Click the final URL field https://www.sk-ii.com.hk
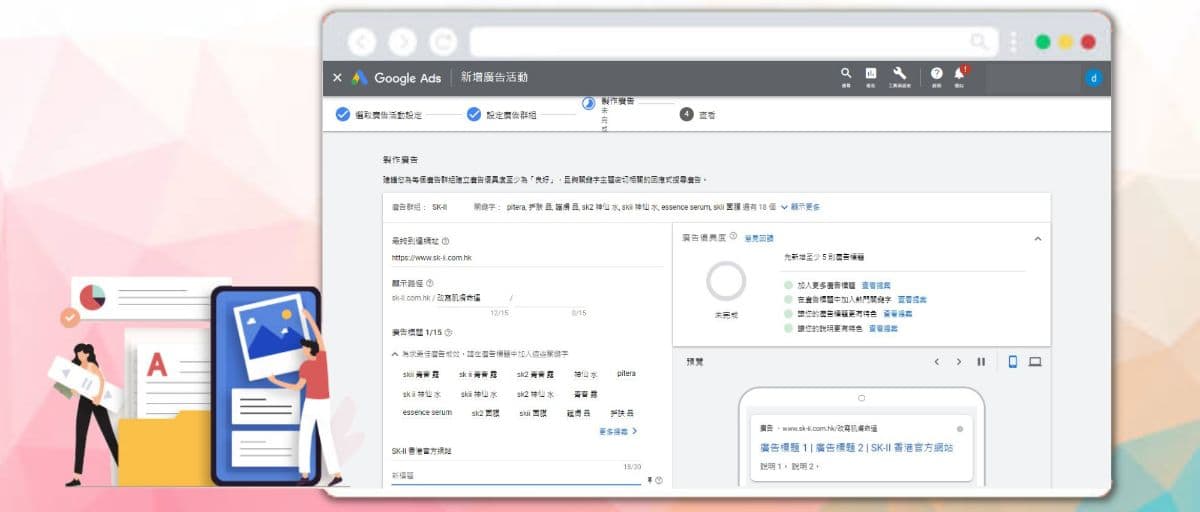Viewport: 1200px width, 512px height. 527,258
